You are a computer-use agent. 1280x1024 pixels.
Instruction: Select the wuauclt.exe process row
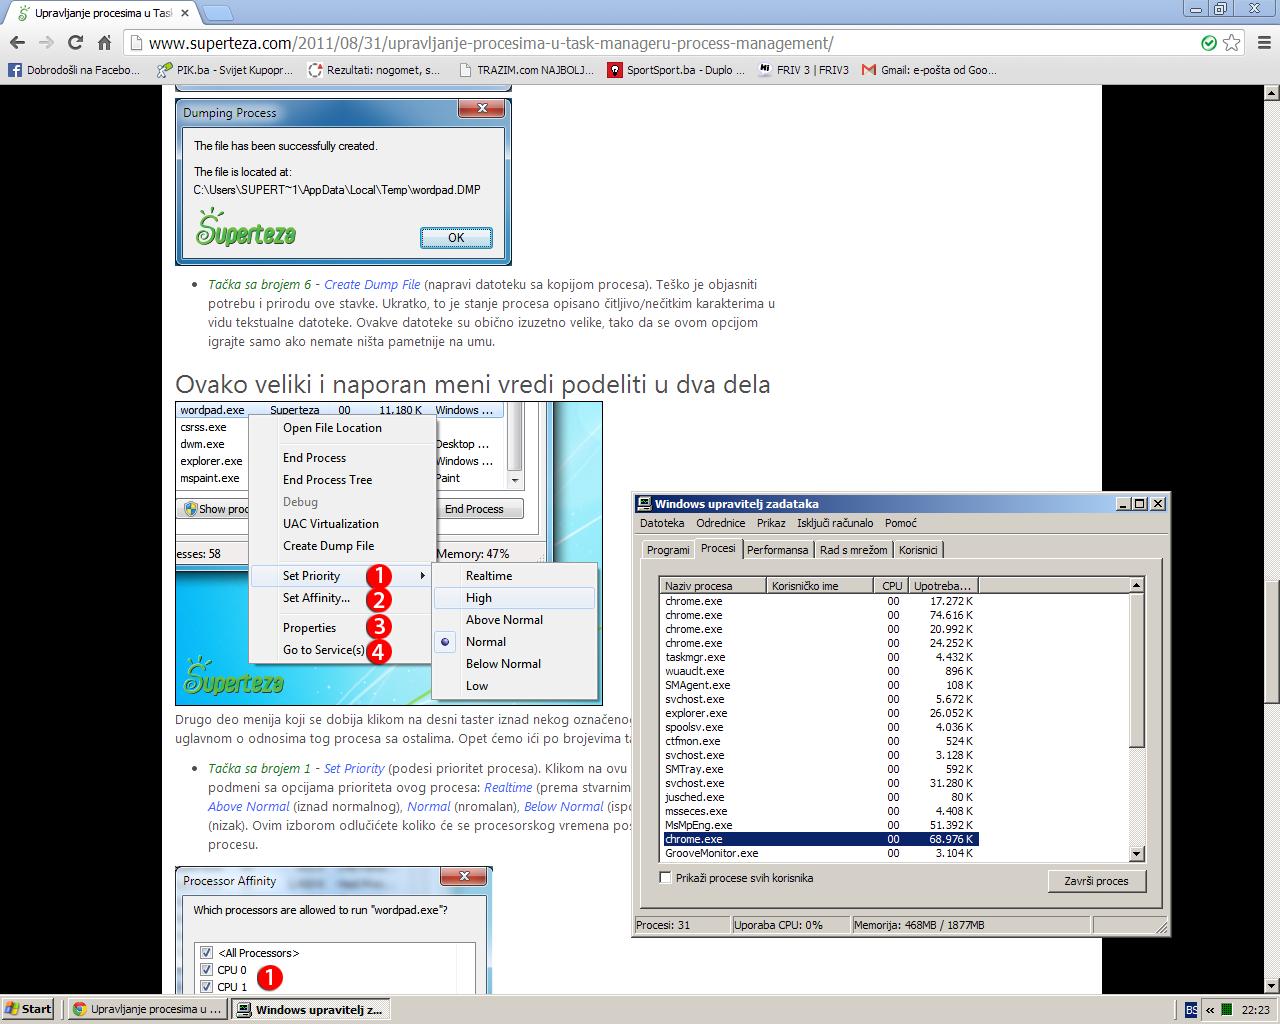820,671
